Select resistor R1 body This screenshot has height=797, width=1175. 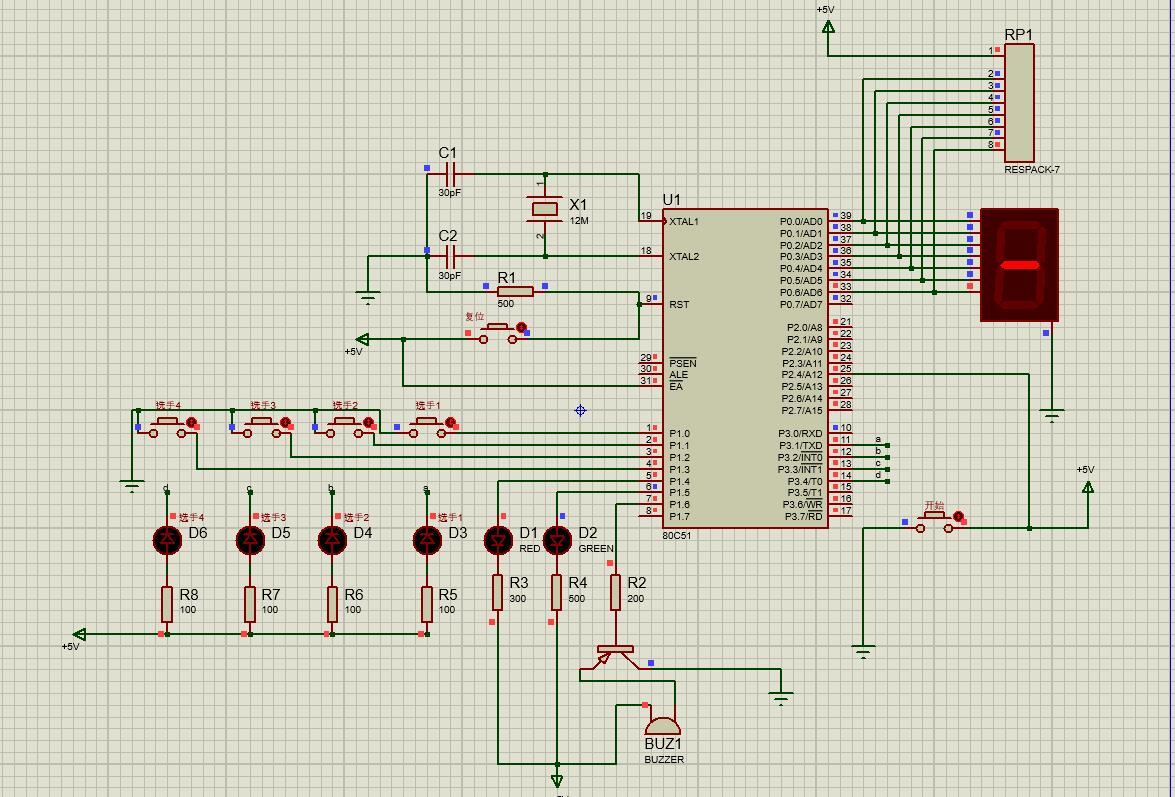515,291
